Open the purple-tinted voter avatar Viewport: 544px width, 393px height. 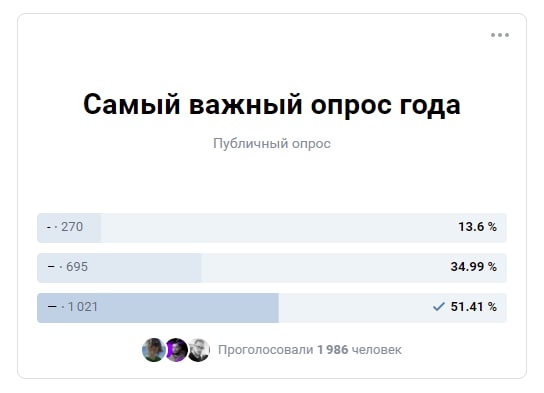click(x=176, y=350)
